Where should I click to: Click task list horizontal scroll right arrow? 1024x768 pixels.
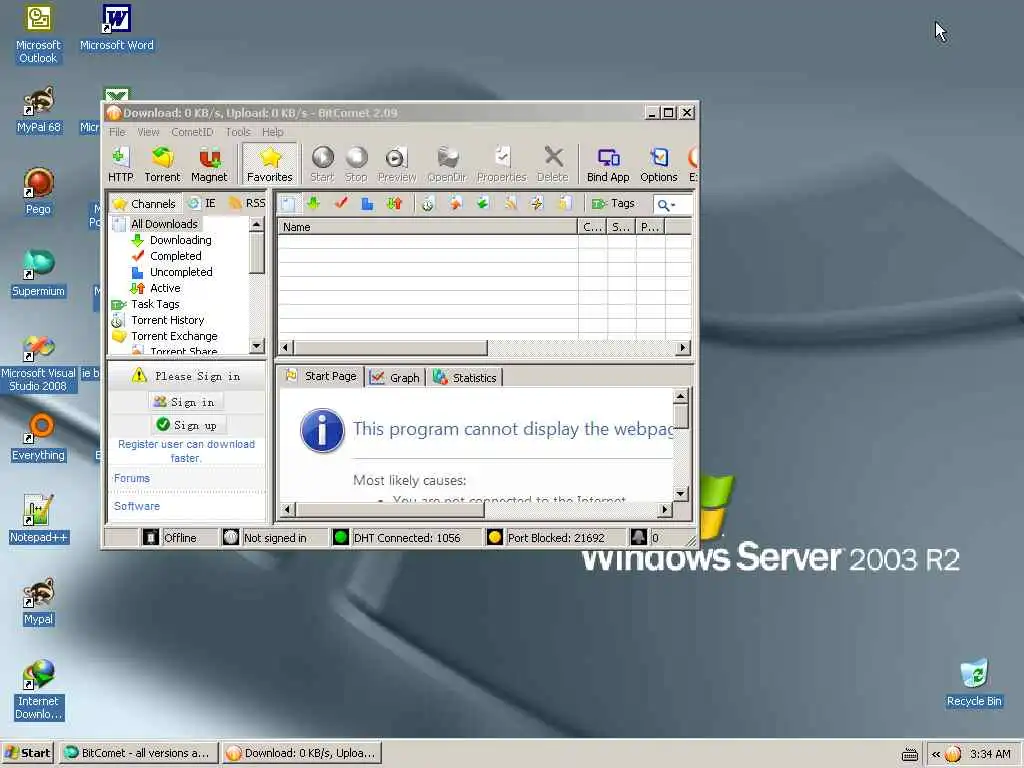click(x=682, y=347)
